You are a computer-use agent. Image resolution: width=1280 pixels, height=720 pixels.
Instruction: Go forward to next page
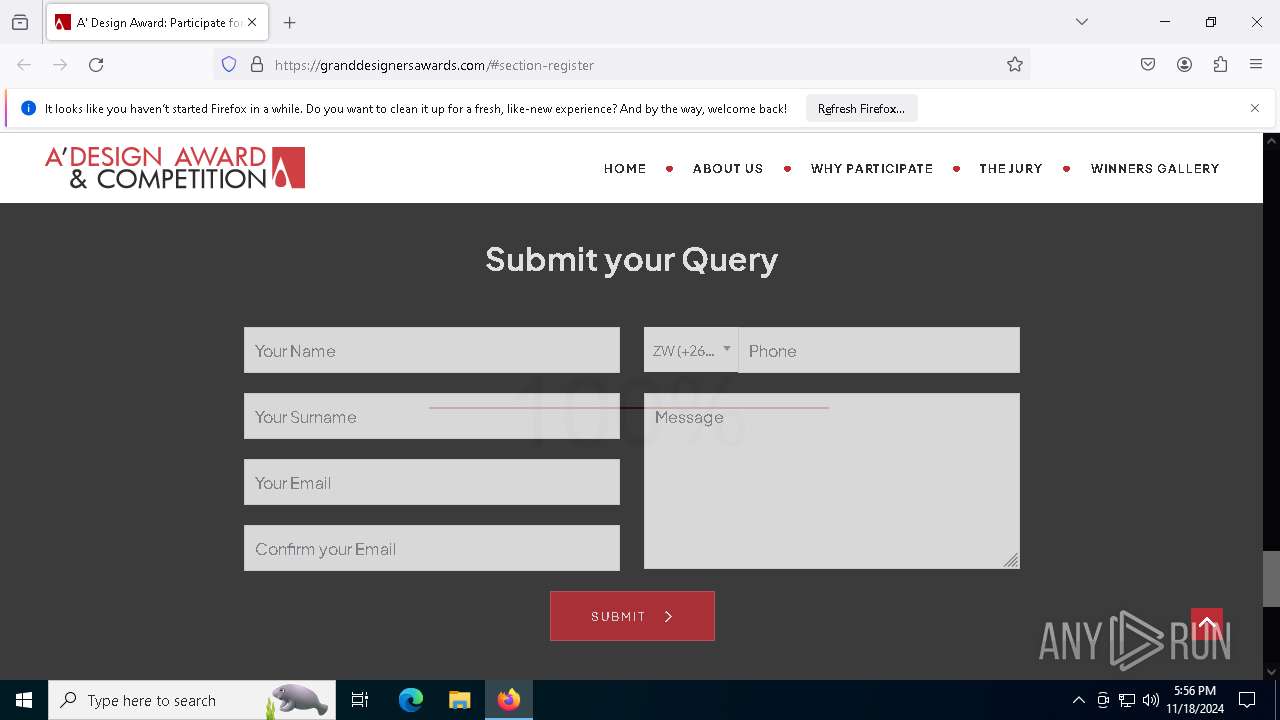click(60, 65)
